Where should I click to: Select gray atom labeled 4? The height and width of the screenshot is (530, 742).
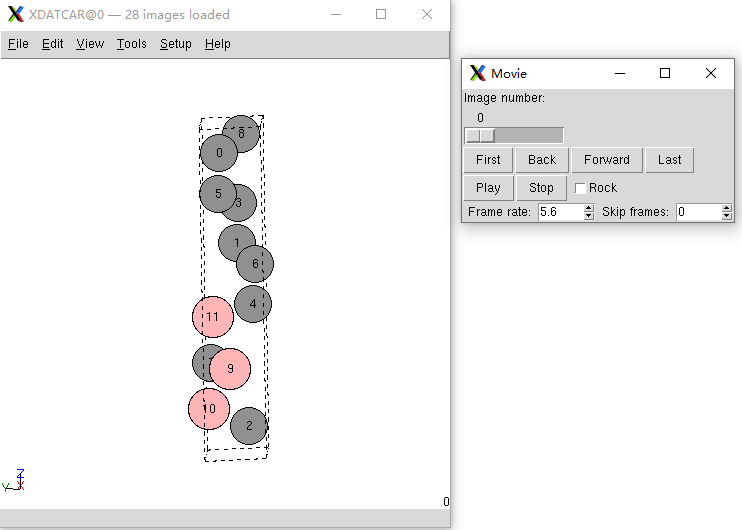pyautogui.click(x=253, y=304)
